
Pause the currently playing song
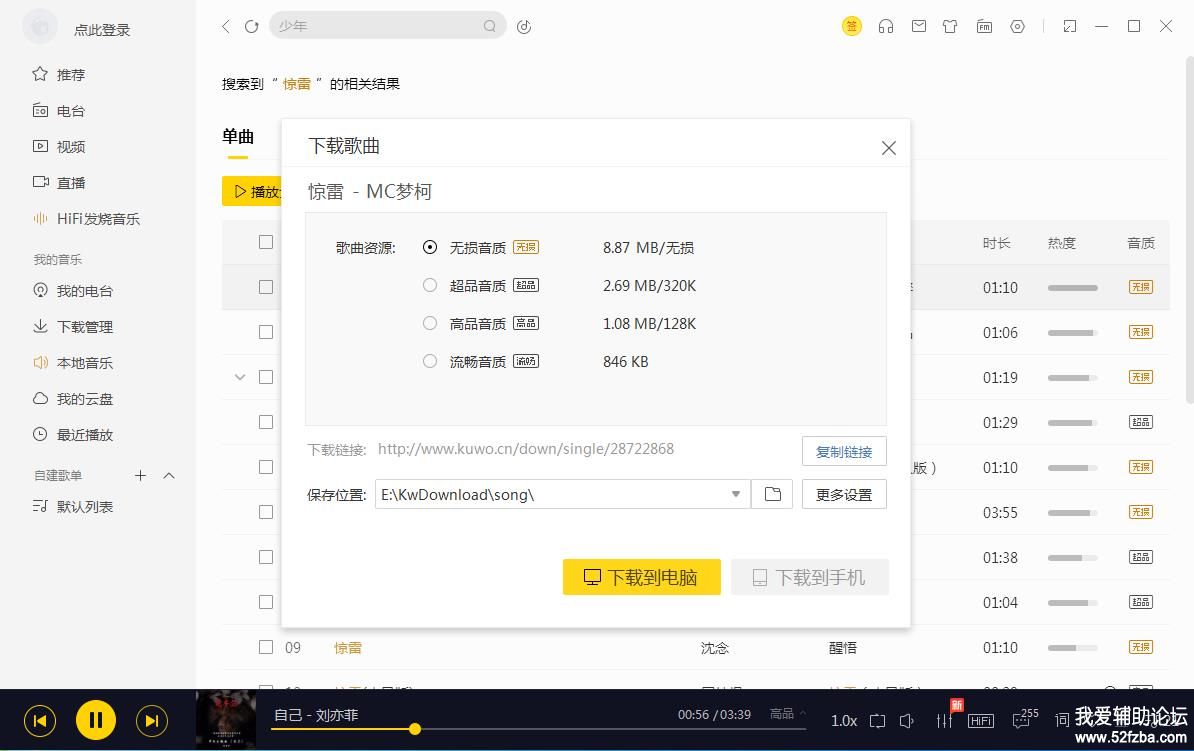96,720
